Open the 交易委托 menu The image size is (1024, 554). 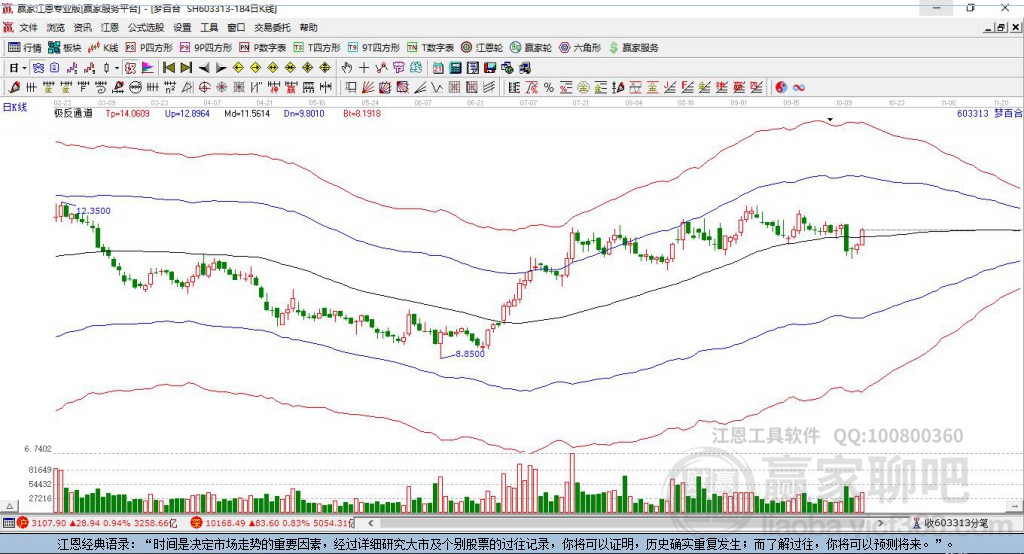click(272, 27)
